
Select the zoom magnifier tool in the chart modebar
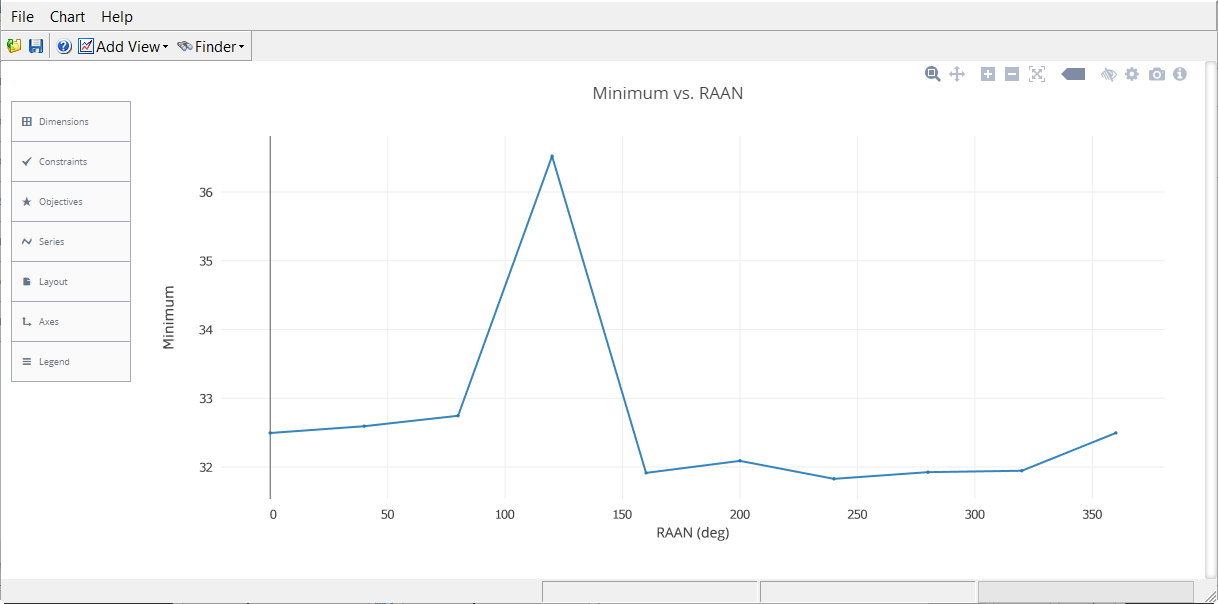(933, 74)
